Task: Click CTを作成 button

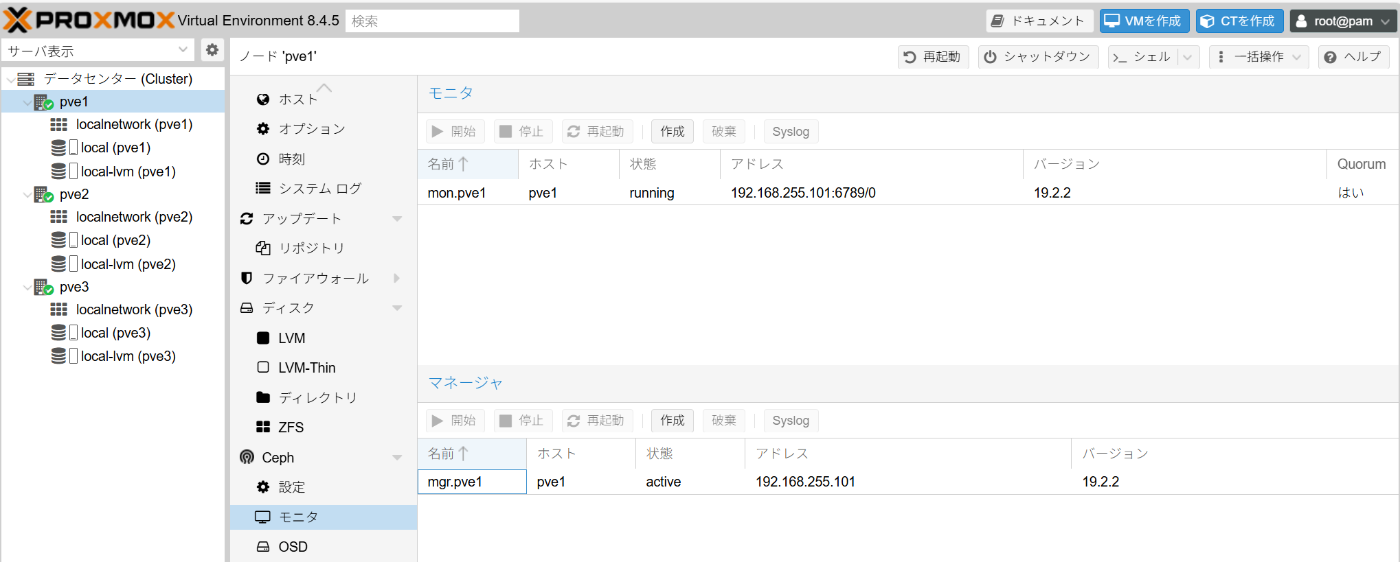Action: pyautogui.click(x=1240, y=21)
